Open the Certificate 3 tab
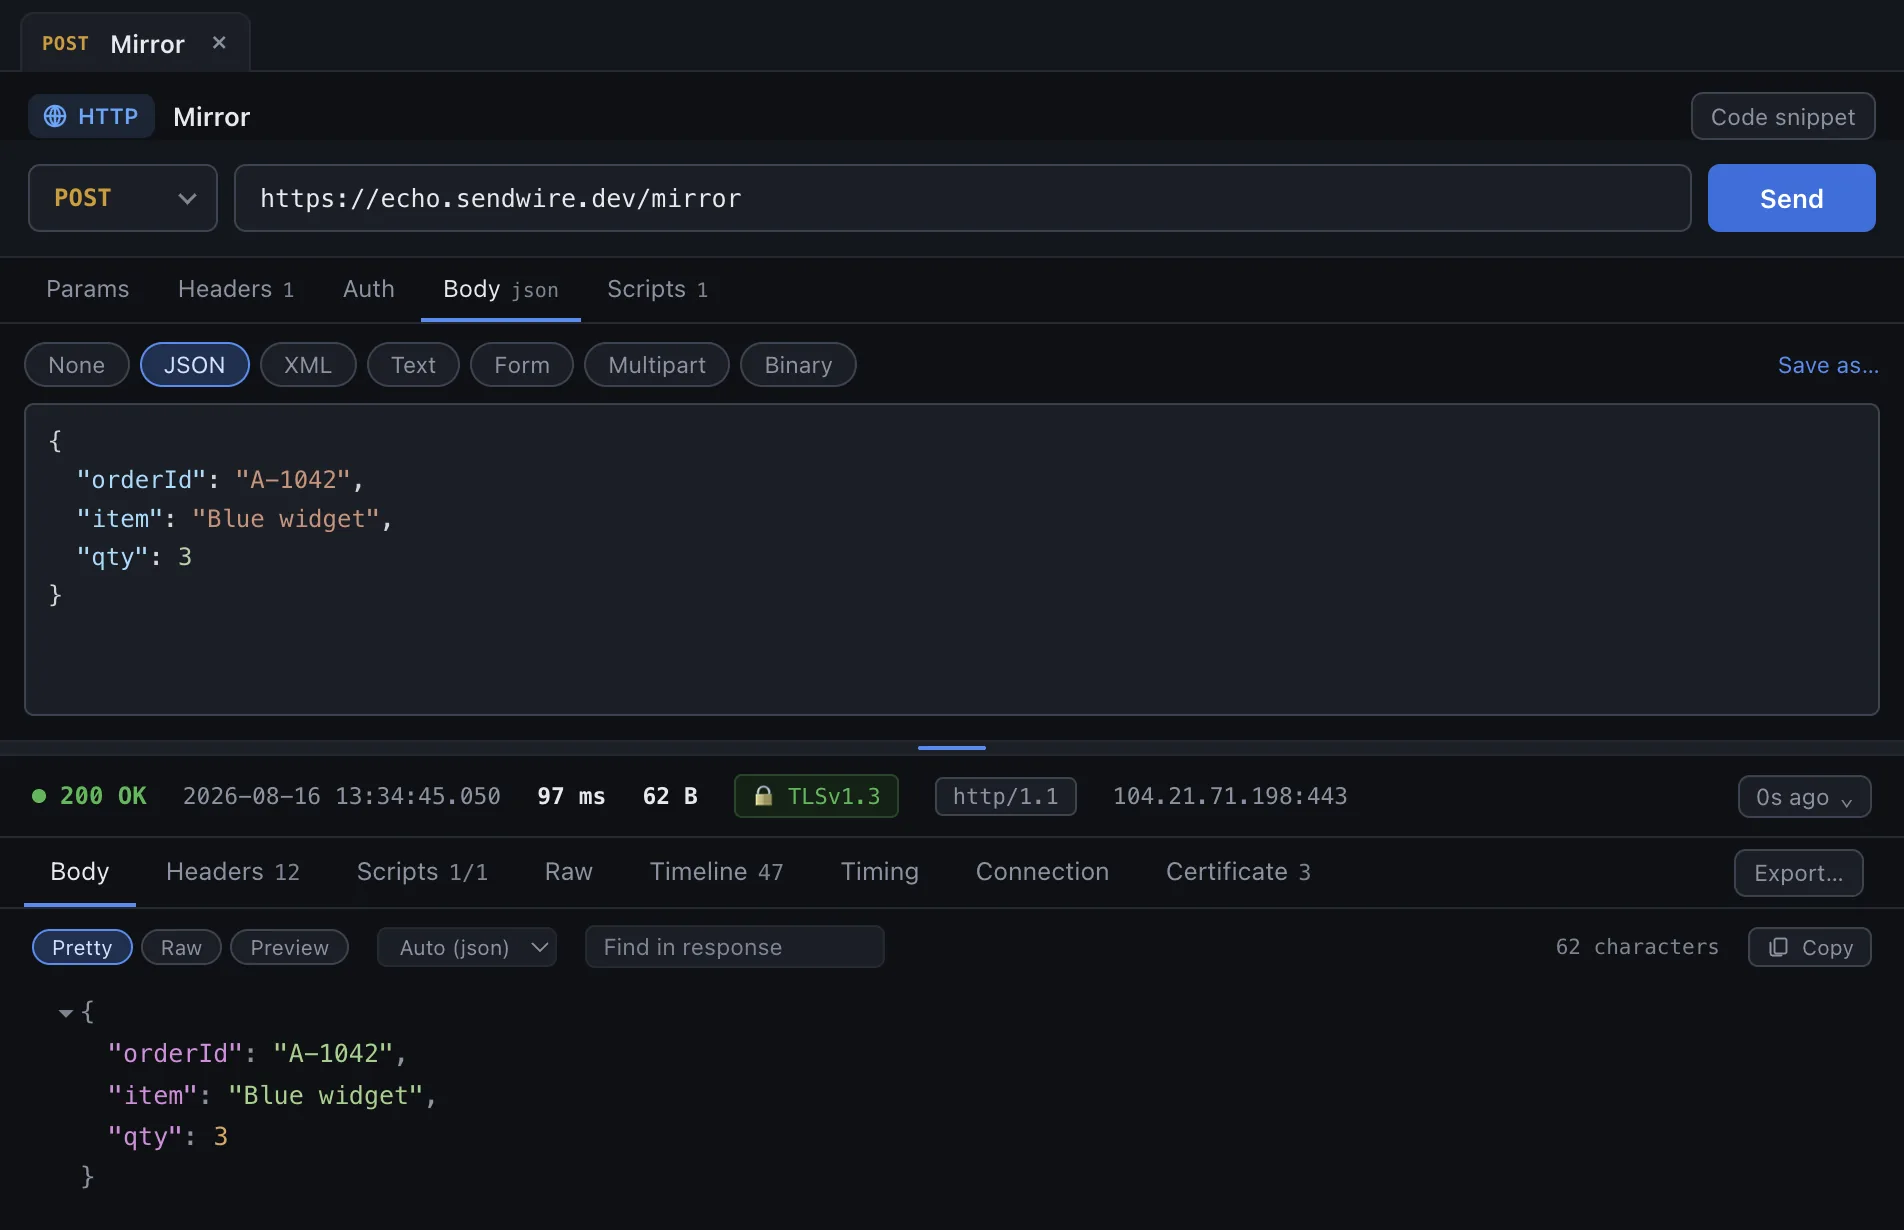The height and width of the screenshot is (1230, 1904). click(x=1239, y=872)
